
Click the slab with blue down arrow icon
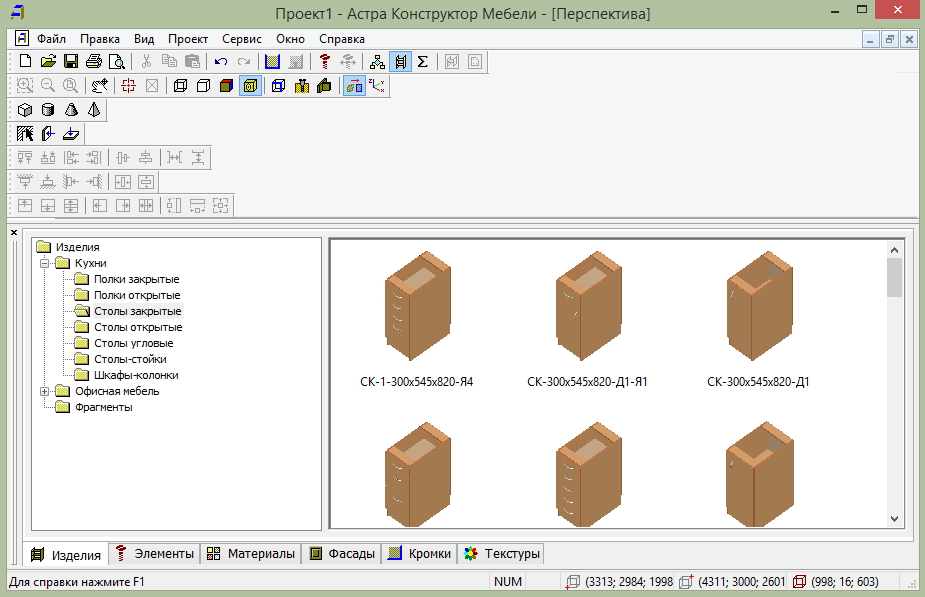point(71,134)
